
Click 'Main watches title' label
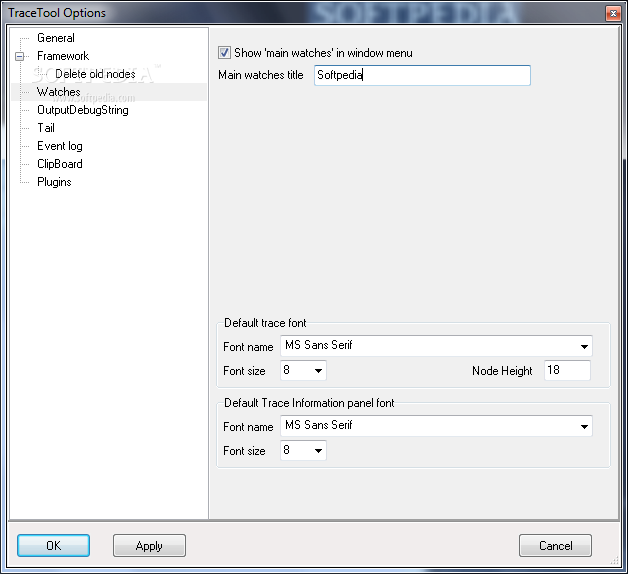point(261,75)
